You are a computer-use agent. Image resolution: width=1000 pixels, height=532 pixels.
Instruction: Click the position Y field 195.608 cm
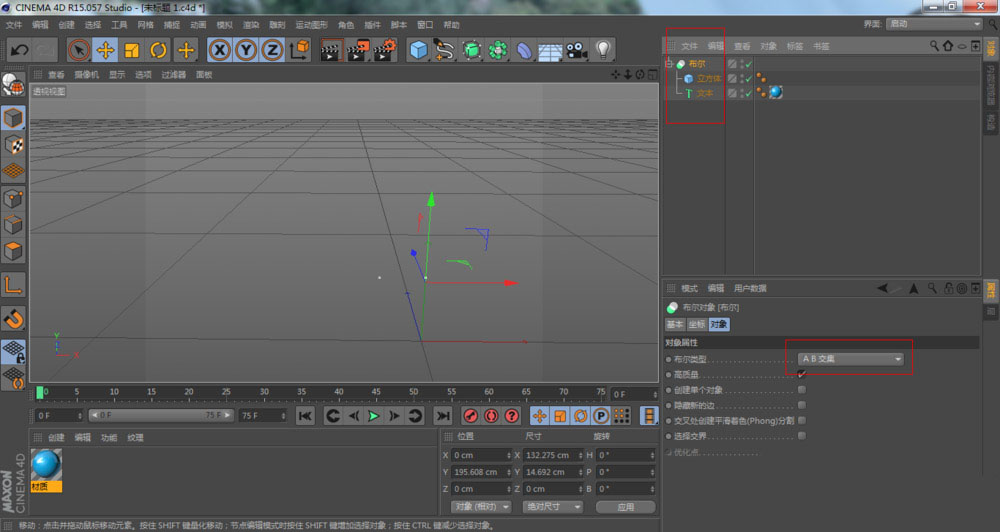(482, 472)
